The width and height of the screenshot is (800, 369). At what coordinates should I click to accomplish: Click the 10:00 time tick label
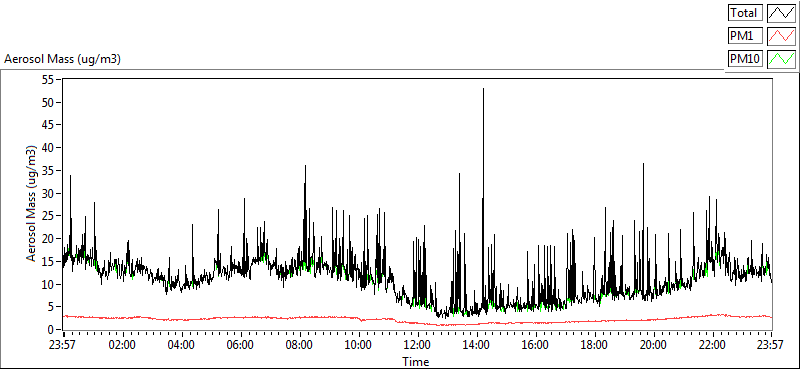tap(358, 345)
